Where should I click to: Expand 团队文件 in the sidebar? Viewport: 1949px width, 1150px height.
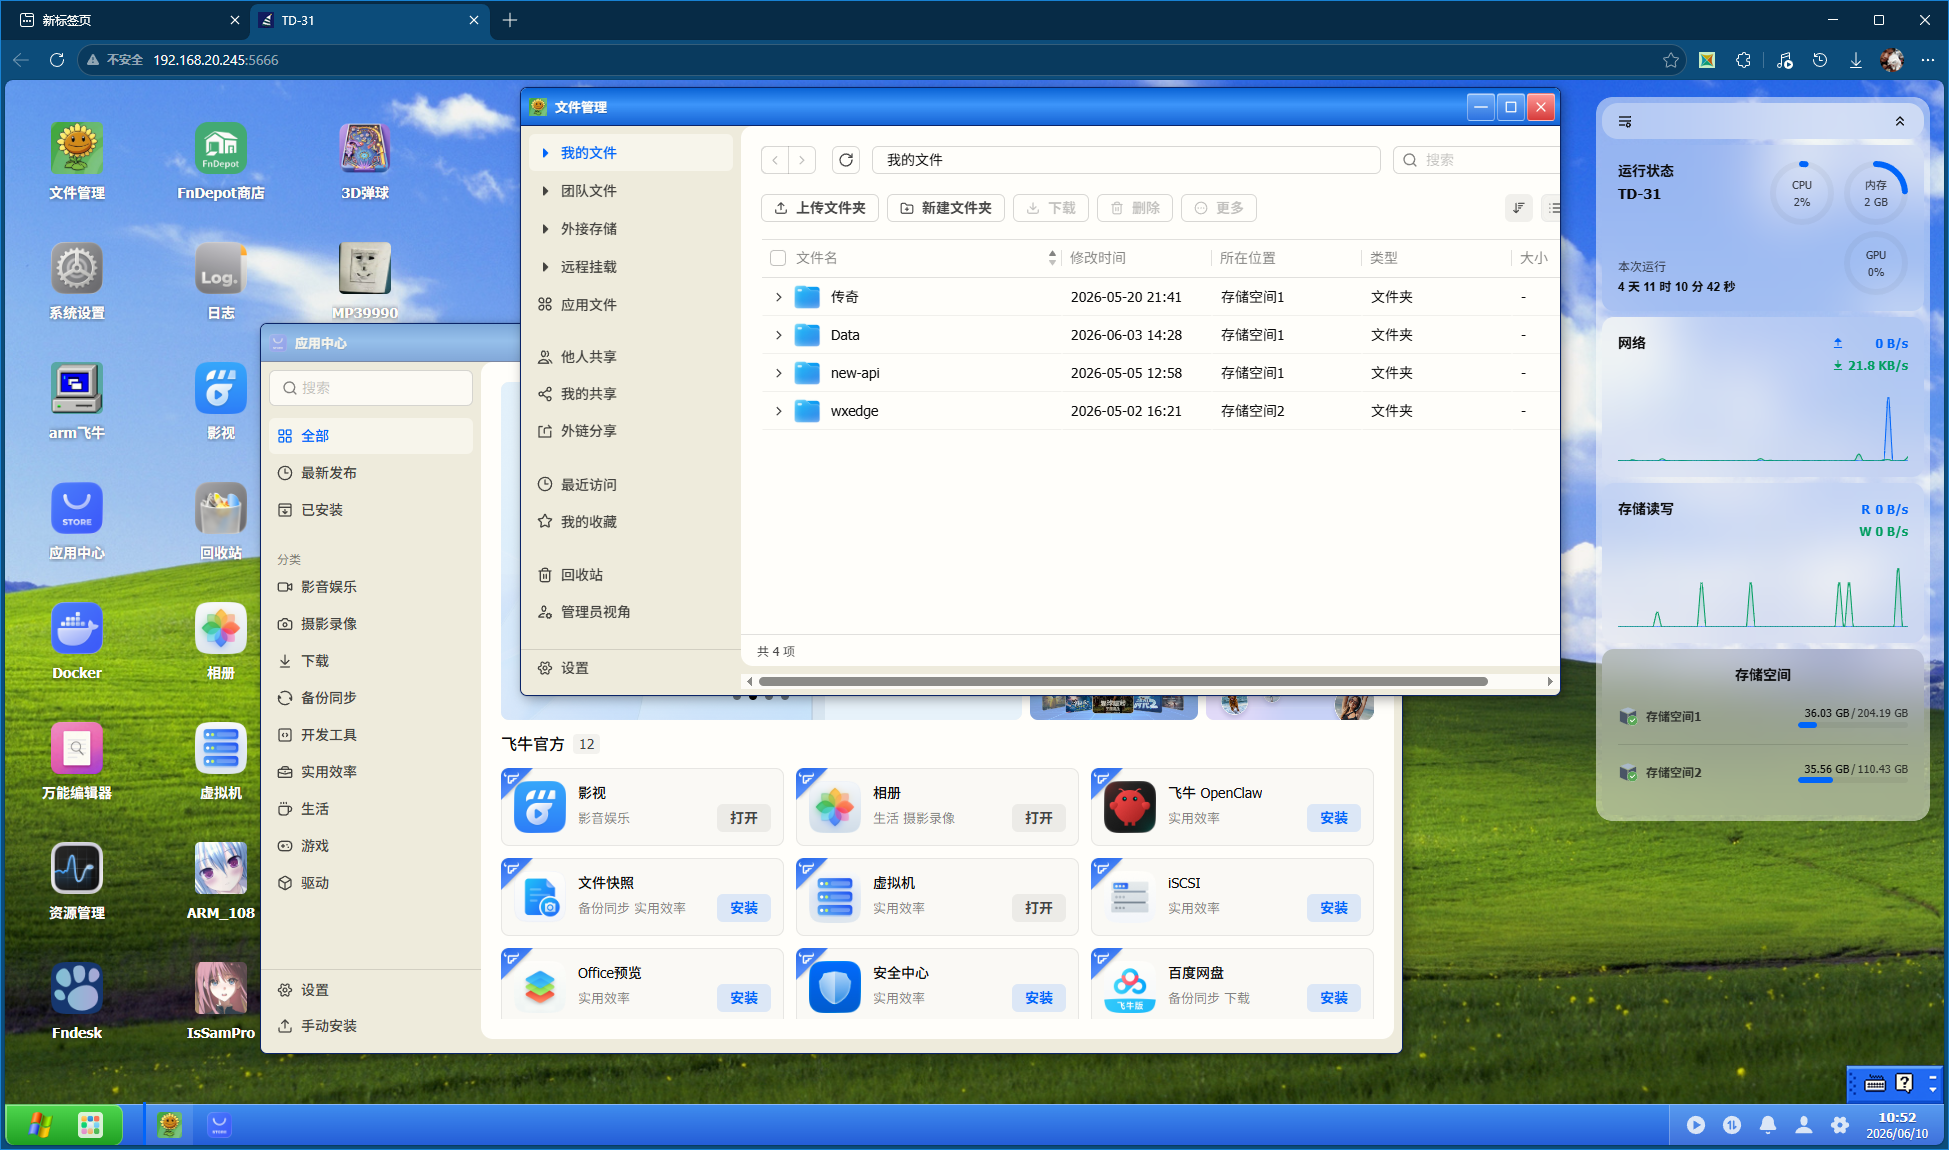(x=545, y=191)
